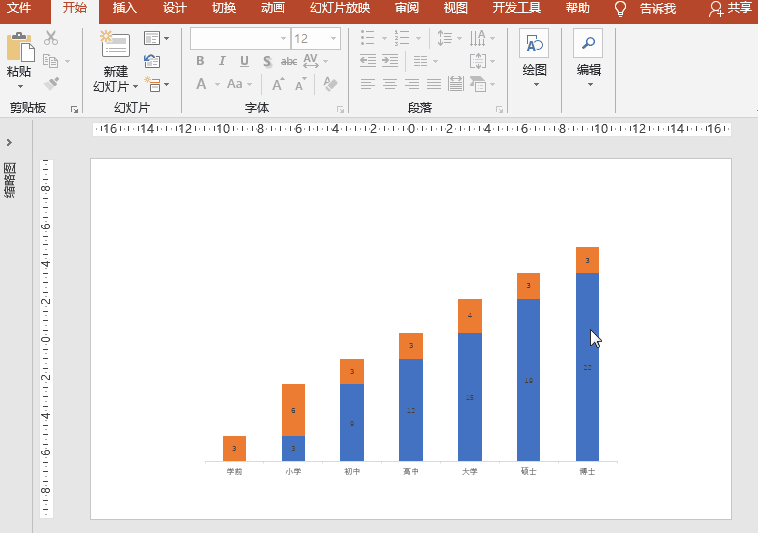Click the Clear All Formatting eraser icon

coord(330,84)
